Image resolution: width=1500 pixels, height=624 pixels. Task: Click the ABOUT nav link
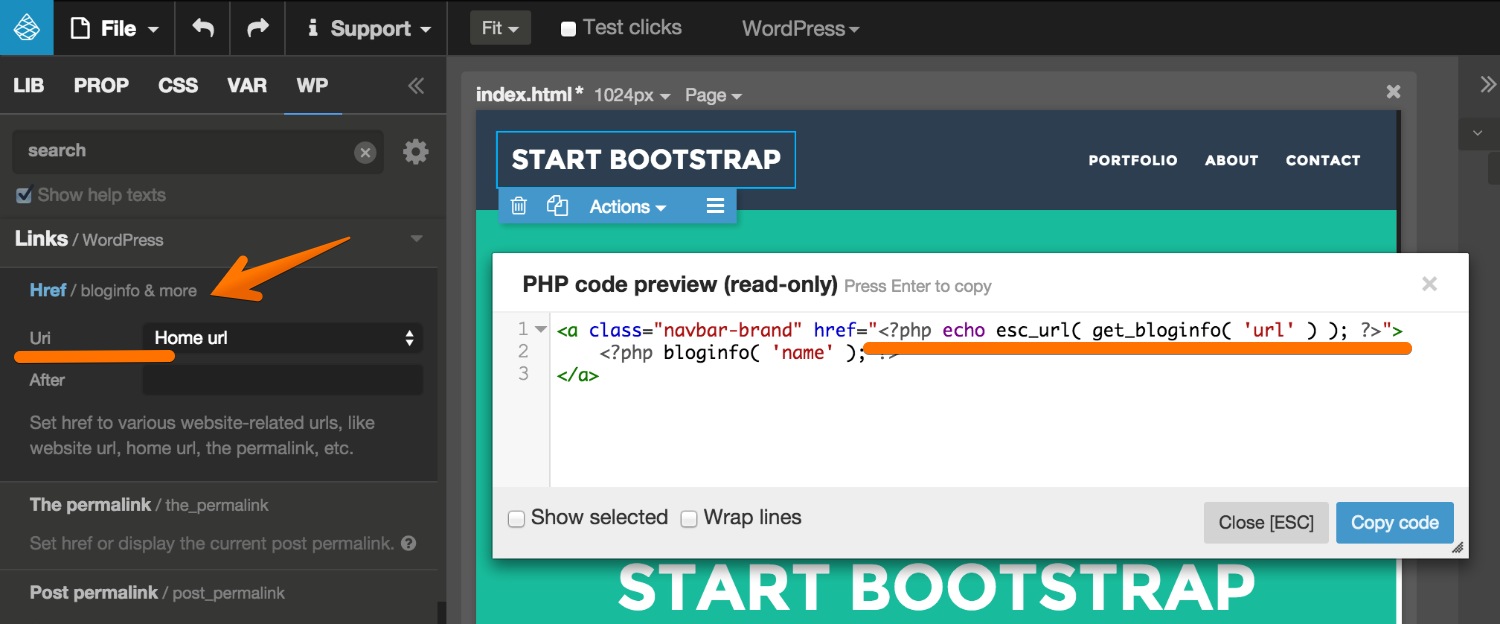tap(1231, 160)
